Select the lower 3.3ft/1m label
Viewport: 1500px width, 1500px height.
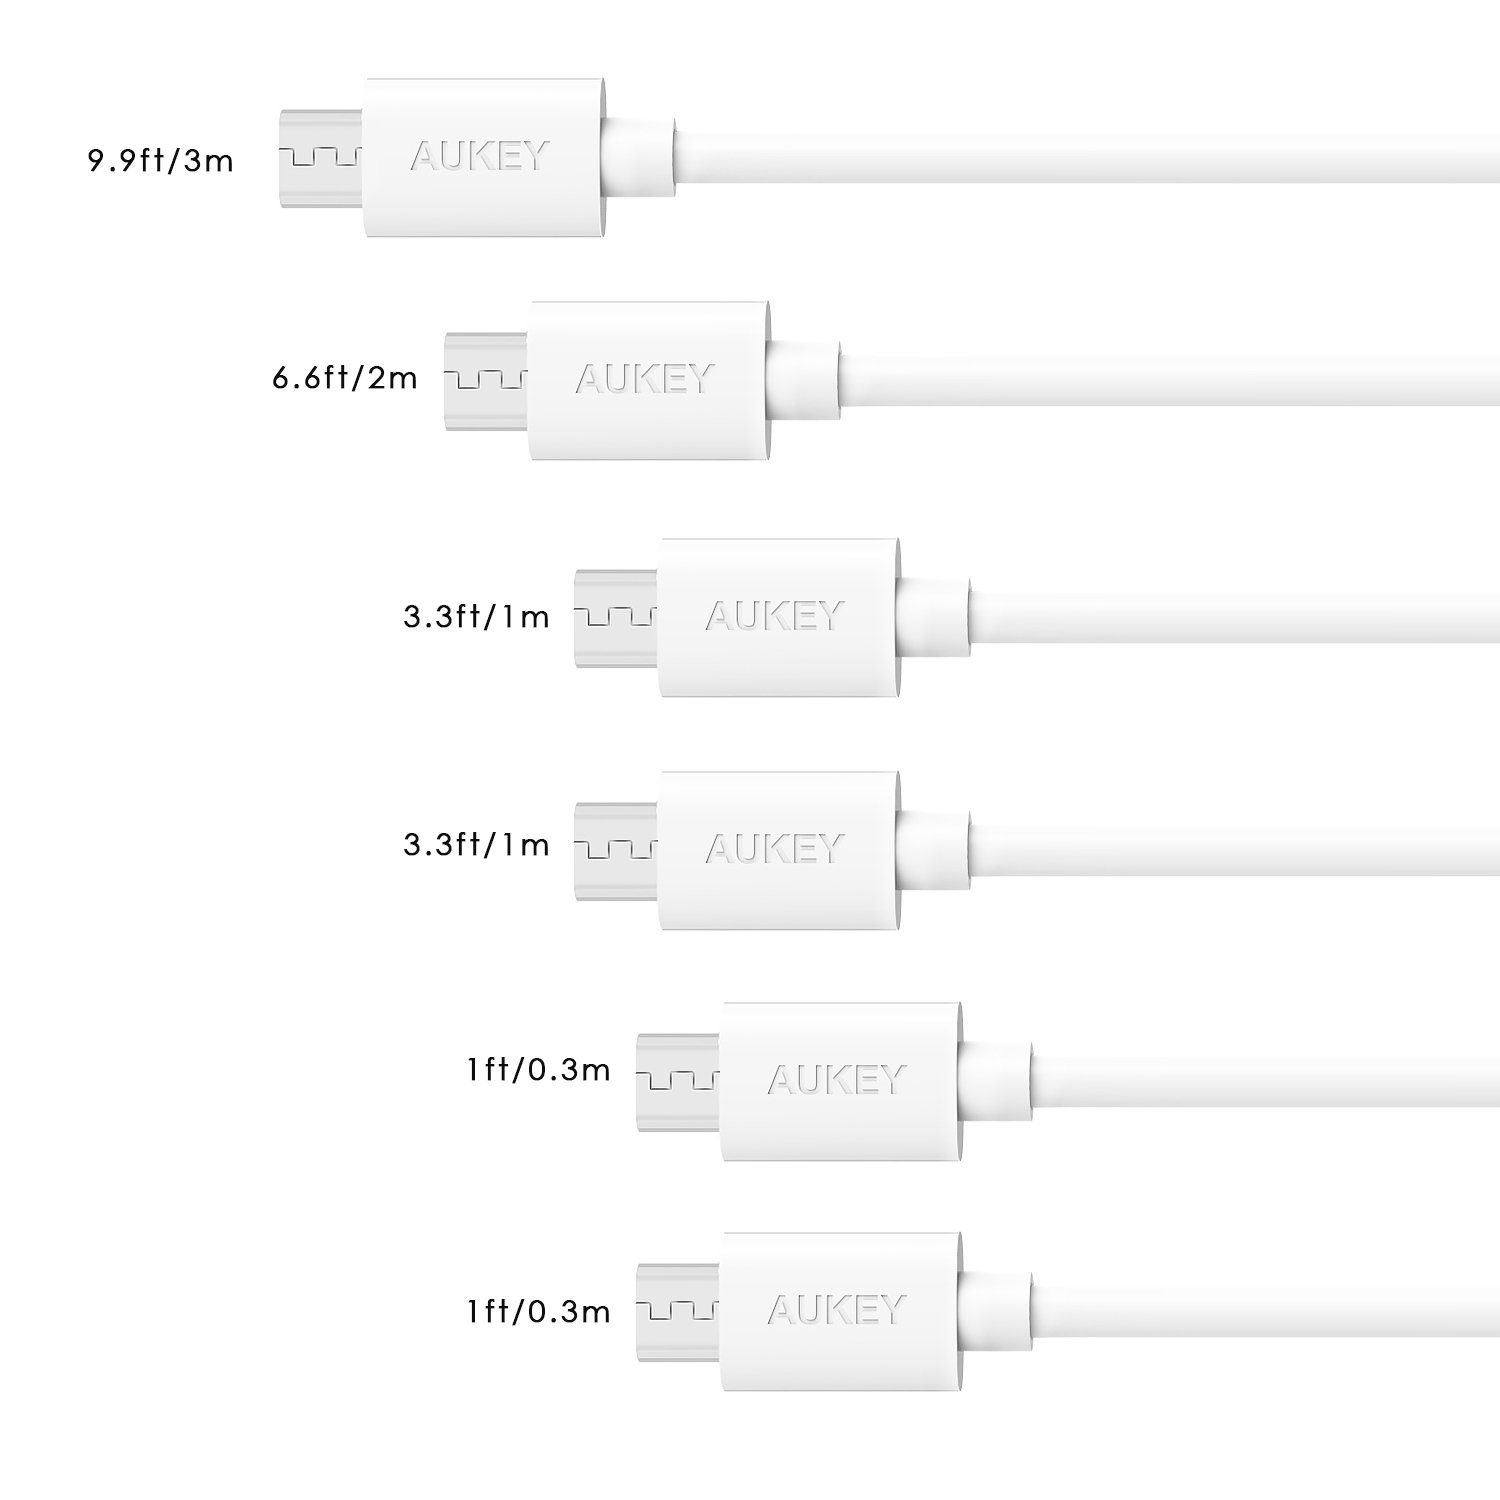point(476,845)
